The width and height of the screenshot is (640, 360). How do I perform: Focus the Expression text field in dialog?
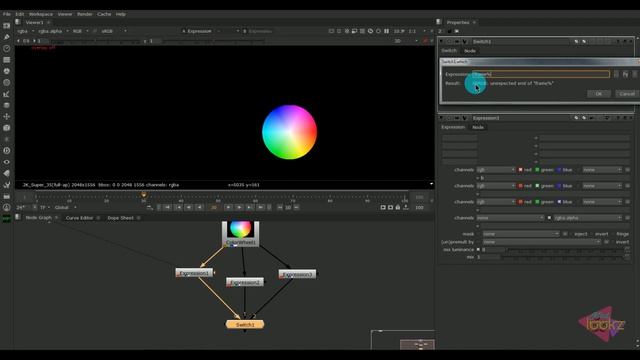tap(541, 74)
